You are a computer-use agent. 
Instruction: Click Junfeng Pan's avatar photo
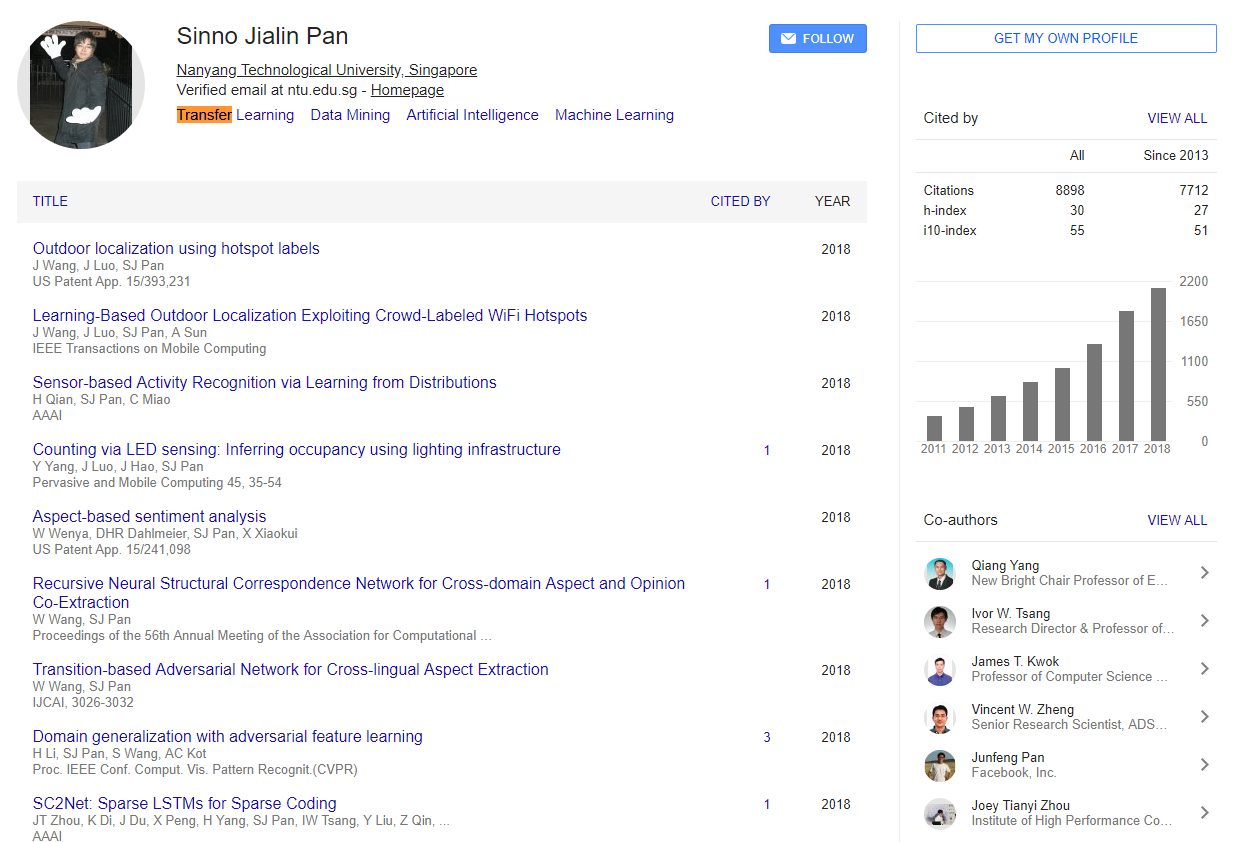click(x=940, y=765)
